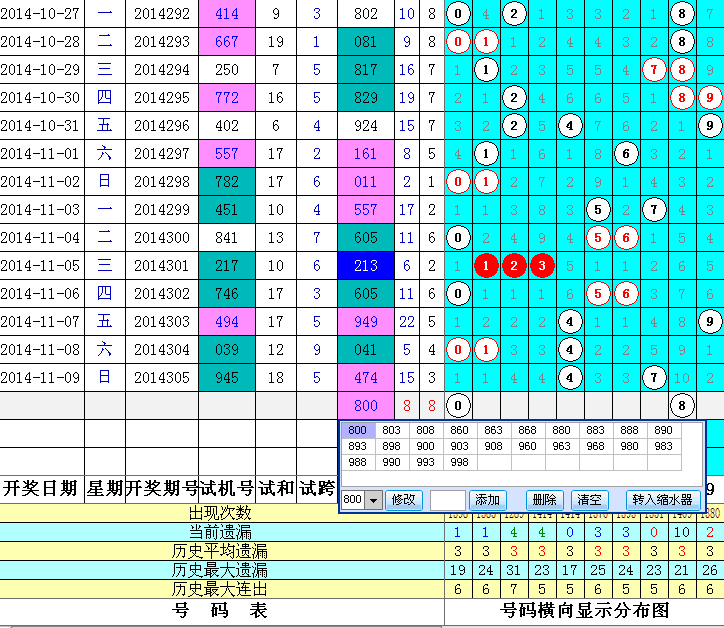This screenshot has width=724, height=628.
Task: Click the 试机号 column header
Action: [227, 488]
